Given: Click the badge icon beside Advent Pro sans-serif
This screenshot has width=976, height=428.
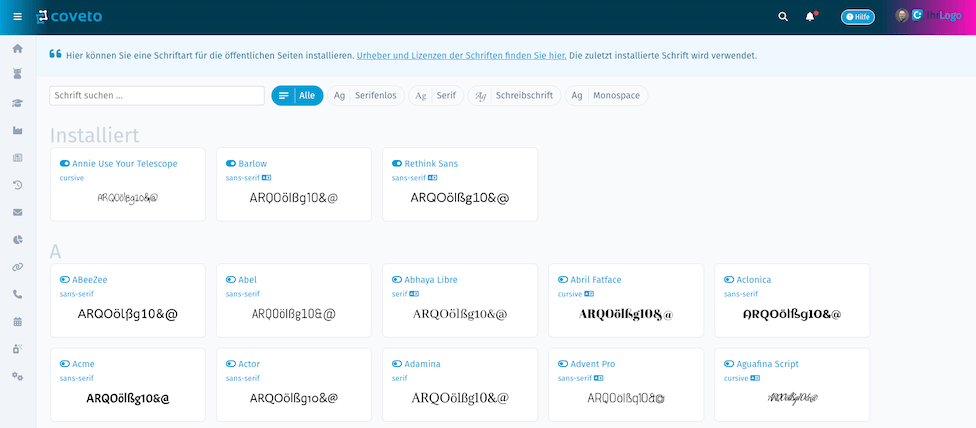Looking at the screenshot, I should [x=599, y=378].
